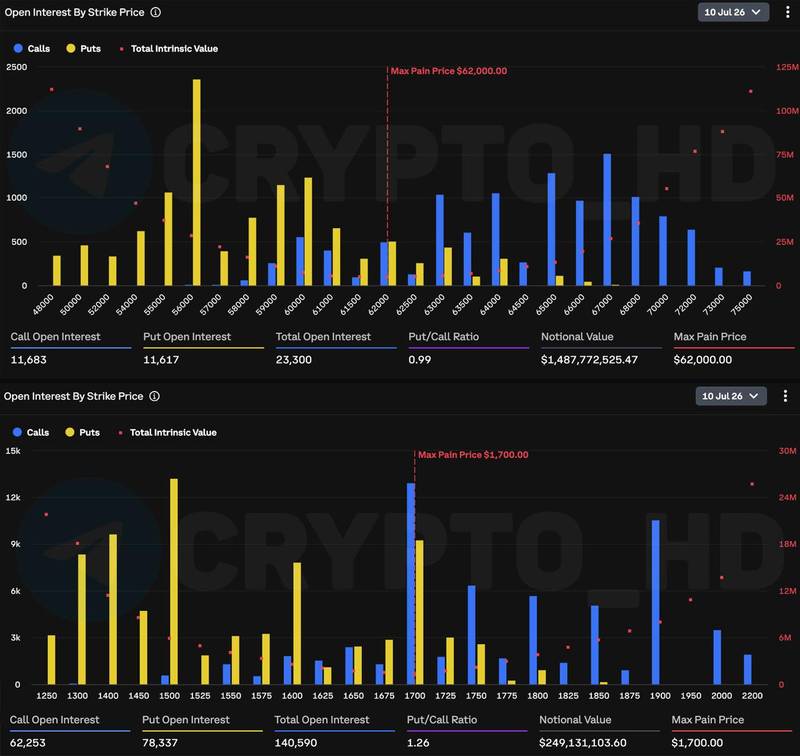
Task: Click the blue Calls dot in the top legend
Action: click(18, 48)
